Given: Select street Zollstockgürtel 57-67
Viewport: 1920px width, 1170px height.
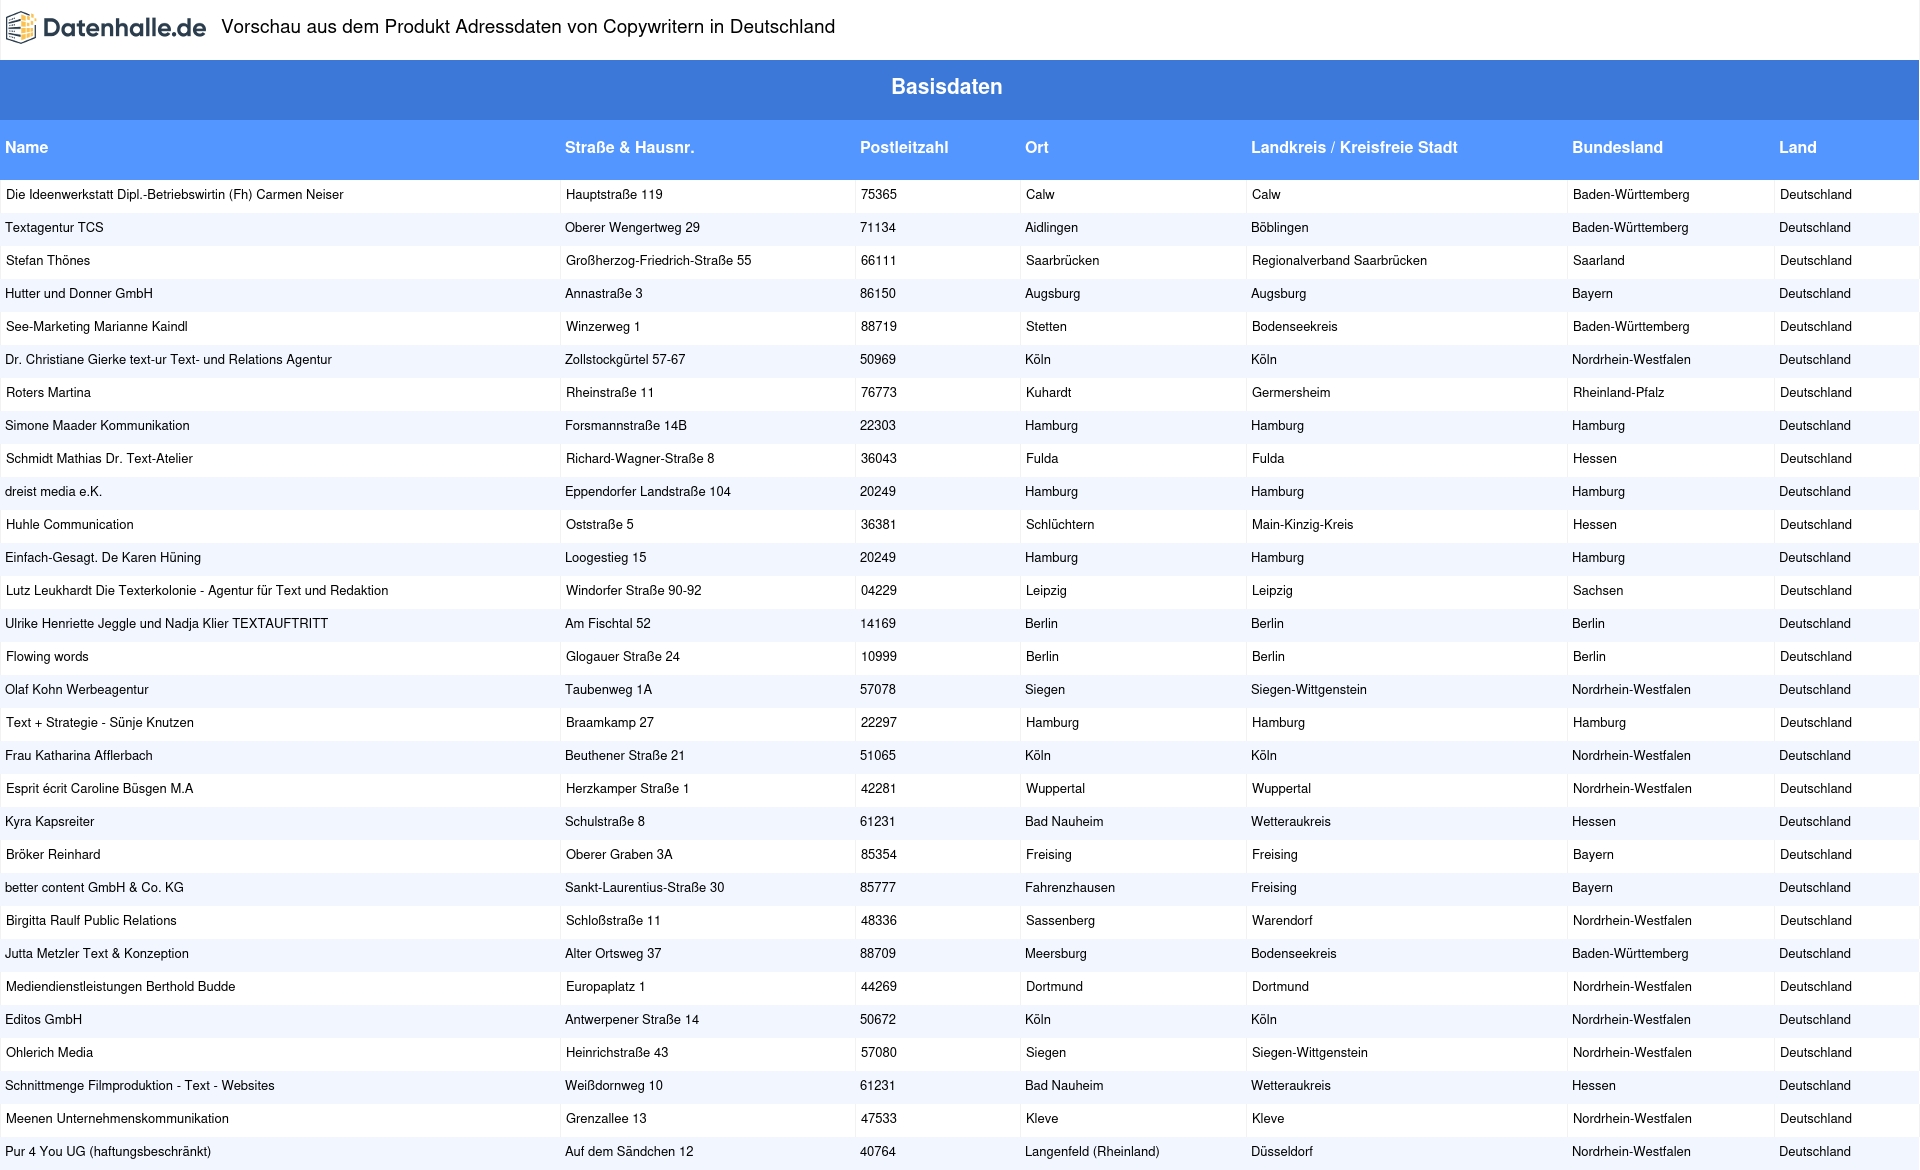Looking at the screenshot, I should point(625,360).
